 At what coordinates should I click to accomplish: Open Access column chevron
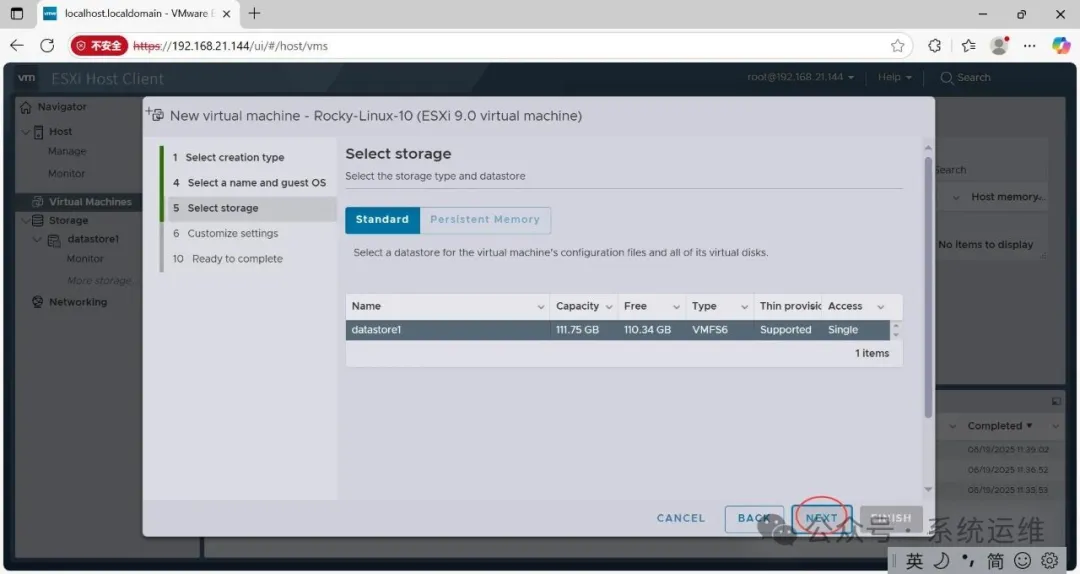click(880, 307)
